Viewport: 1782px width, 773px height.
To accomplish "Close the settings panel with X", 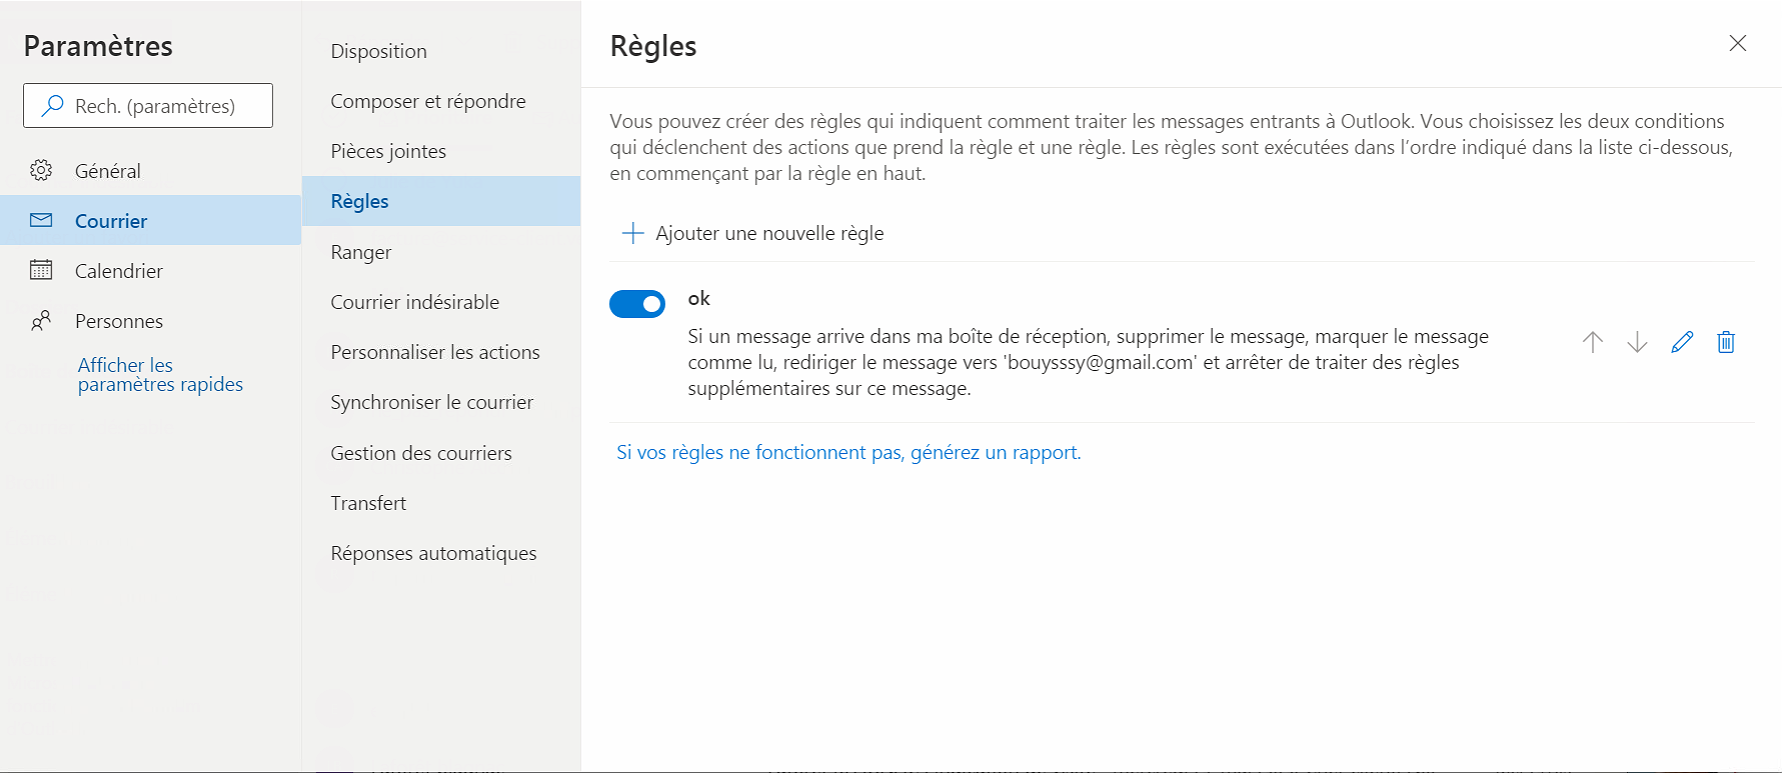I will (x=1738, y=43).
